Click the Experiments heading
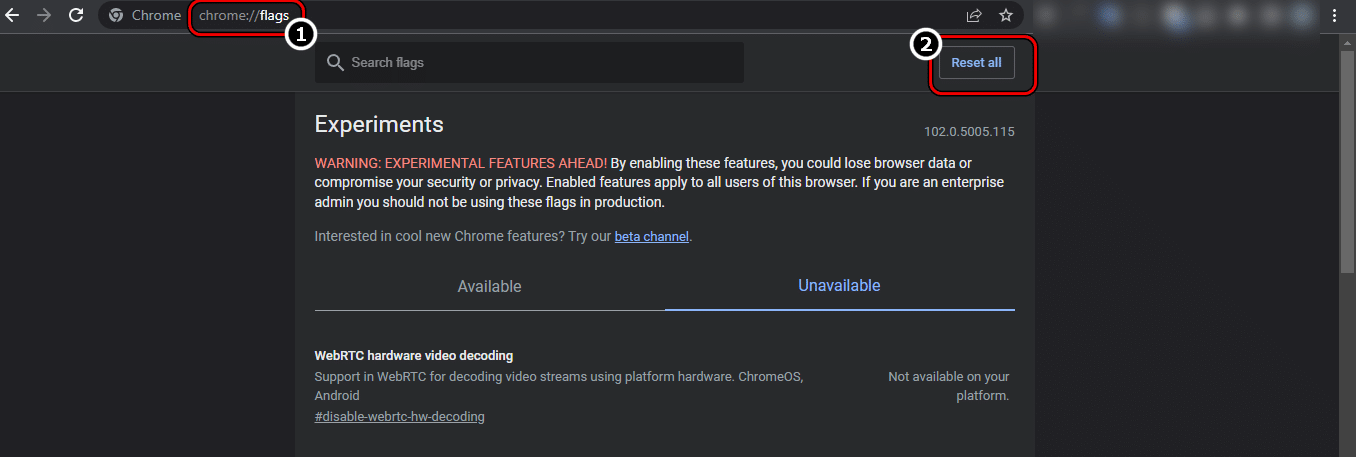This screenshot has height=457, width=1356. tap(379, 124)
